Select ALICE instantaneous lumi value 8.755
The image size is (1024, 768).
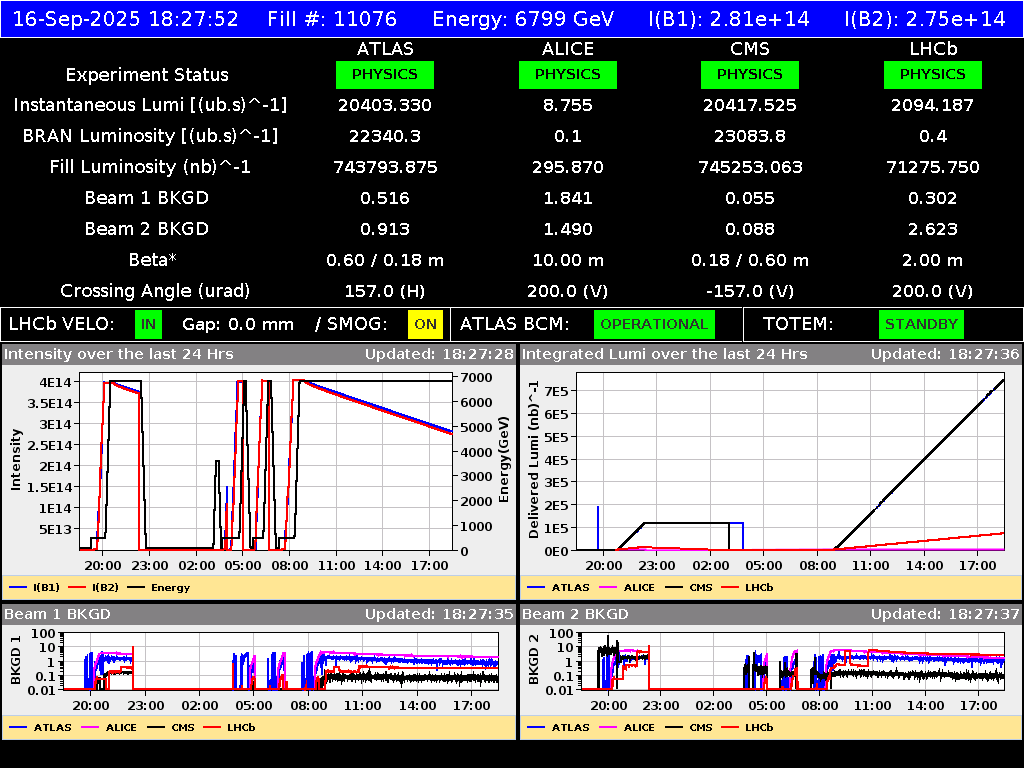(x=568, y=105)
